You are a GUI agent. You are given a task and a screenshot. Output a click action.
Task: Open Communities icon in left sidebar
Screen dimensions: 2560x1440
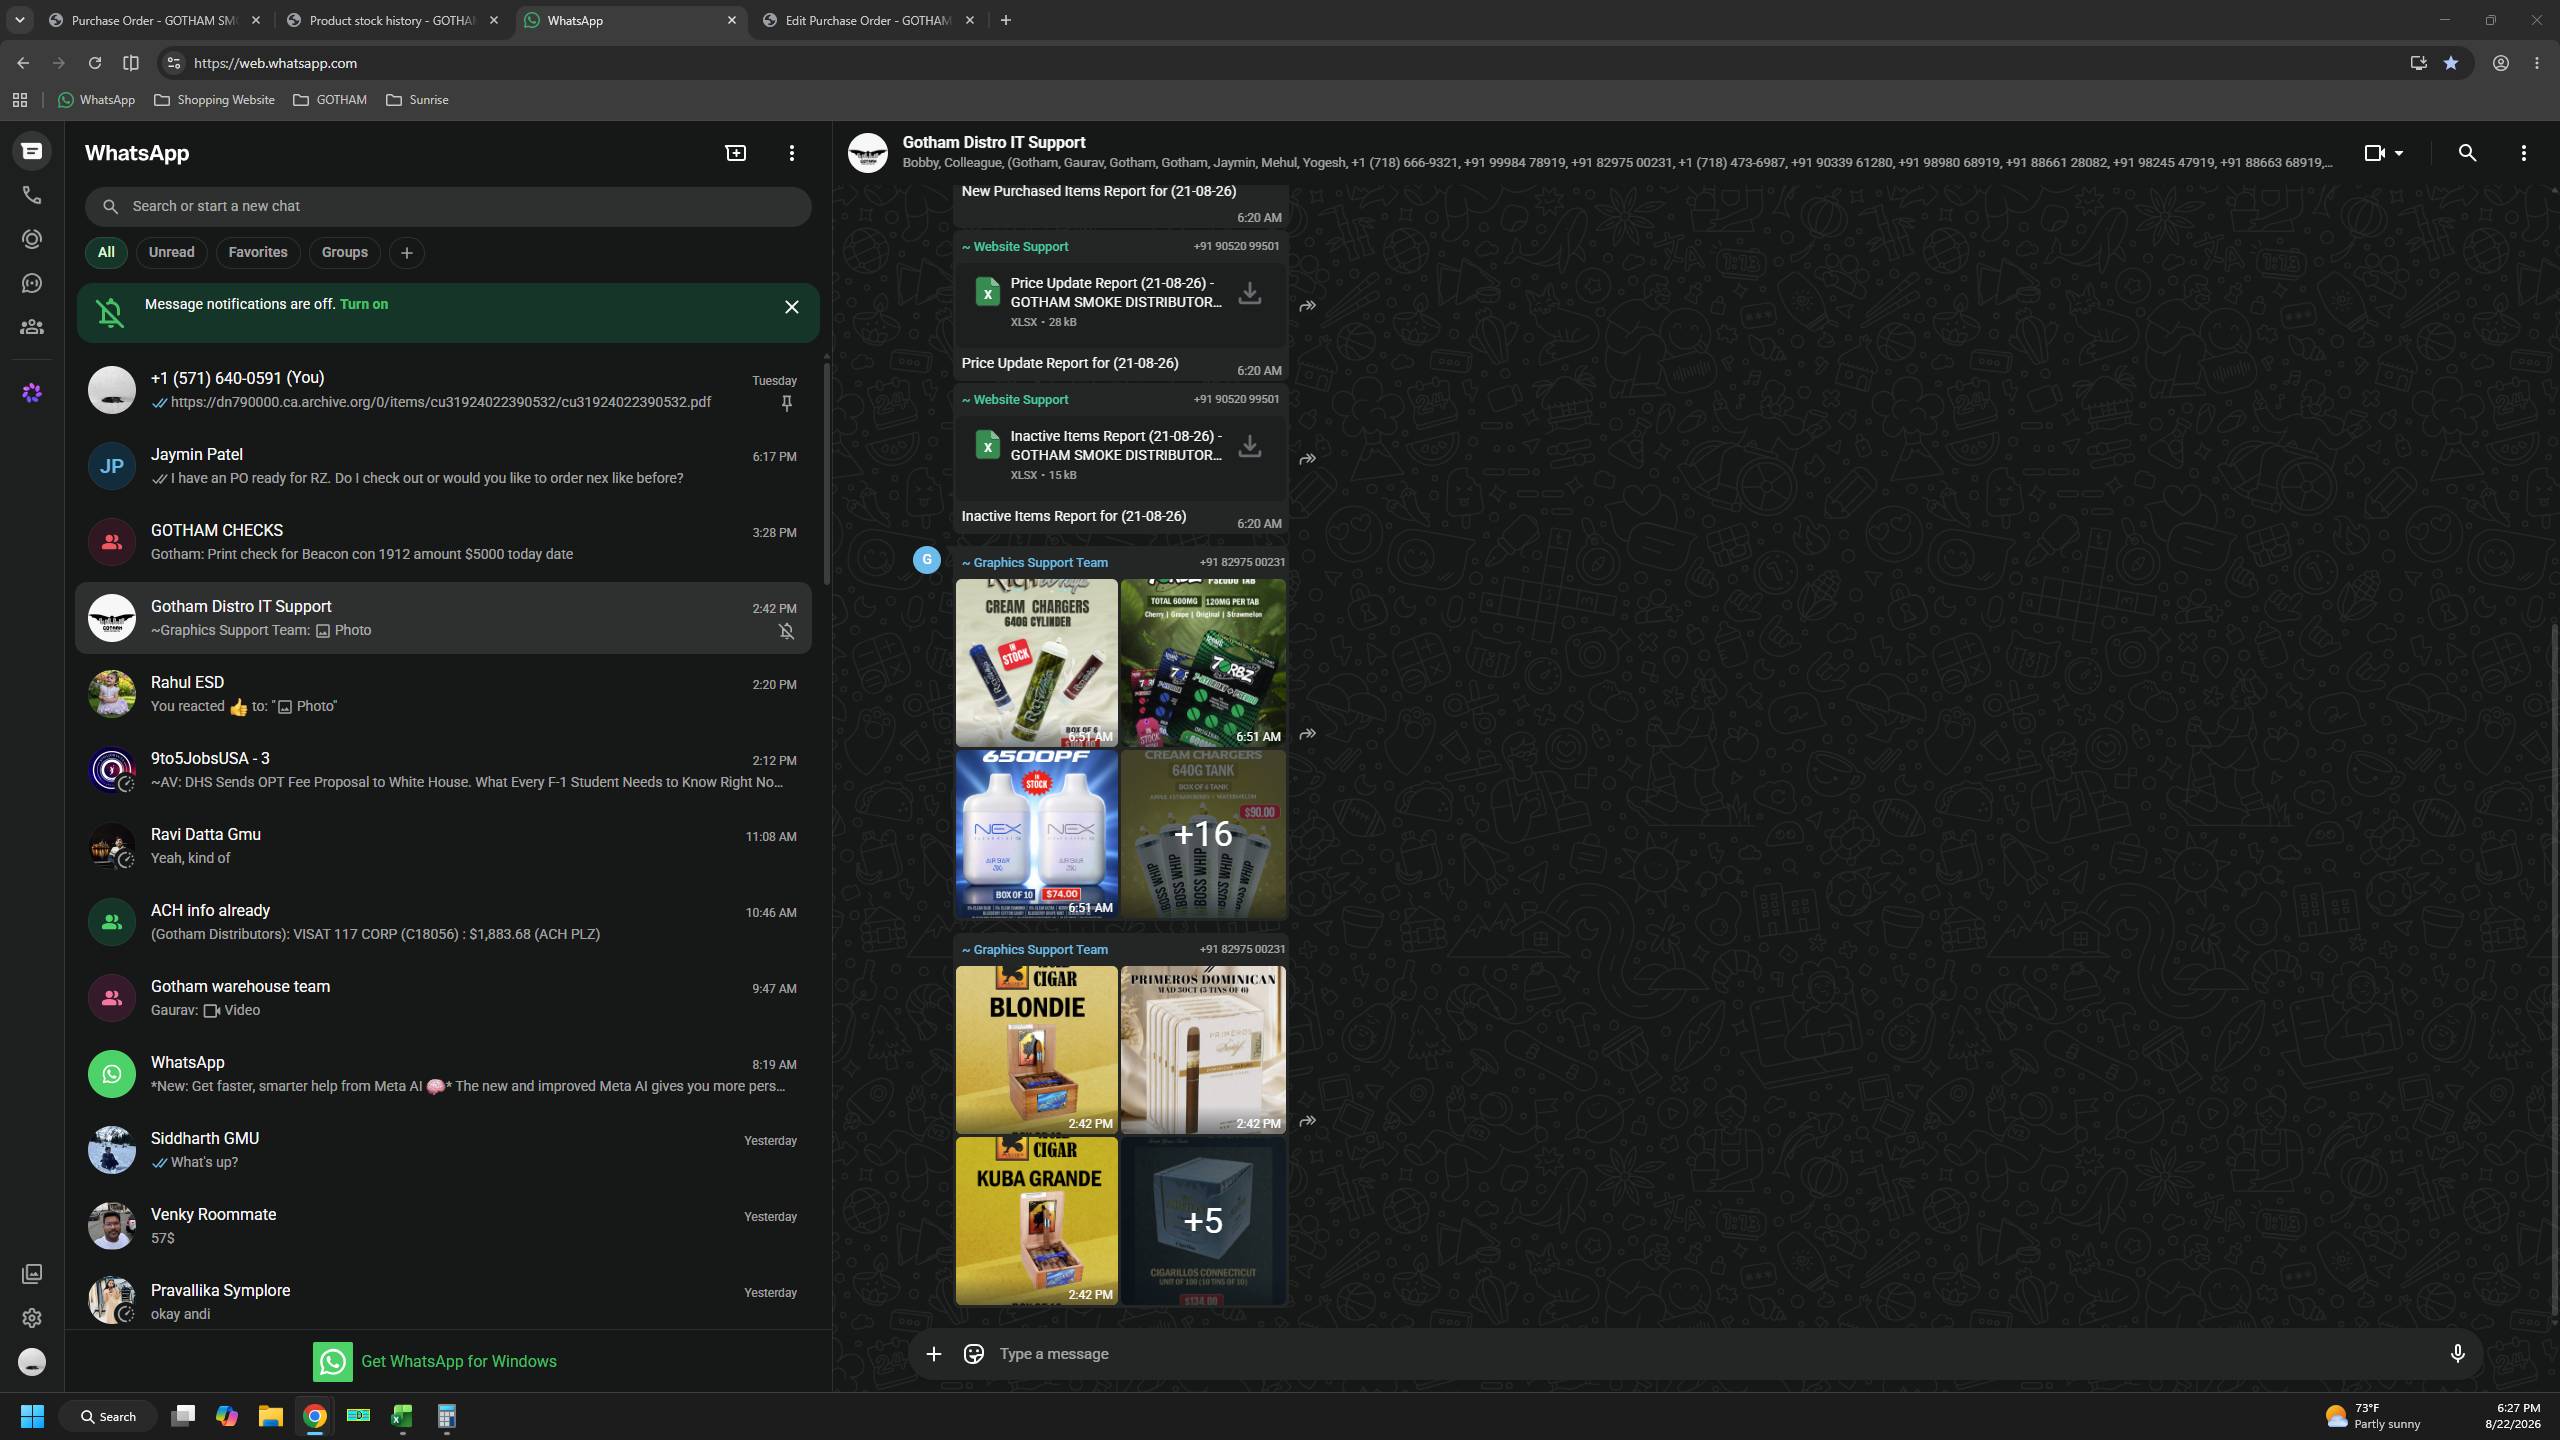click(x=32, y=327)
